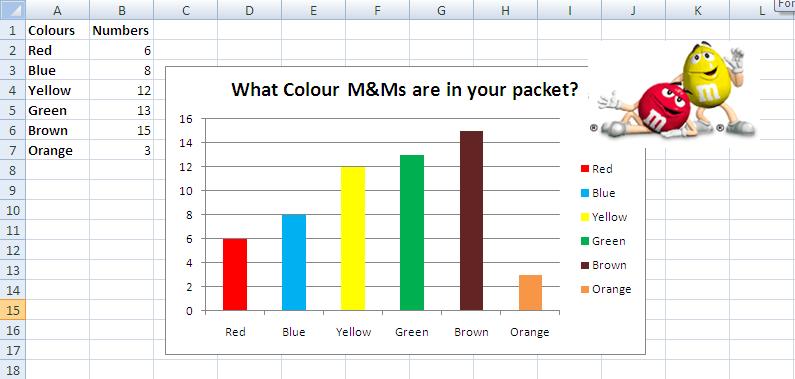Screen dimensions: 795x379
Task: Select all cells with the corner button
Action: pyautogui.click(x=13, y=10)
